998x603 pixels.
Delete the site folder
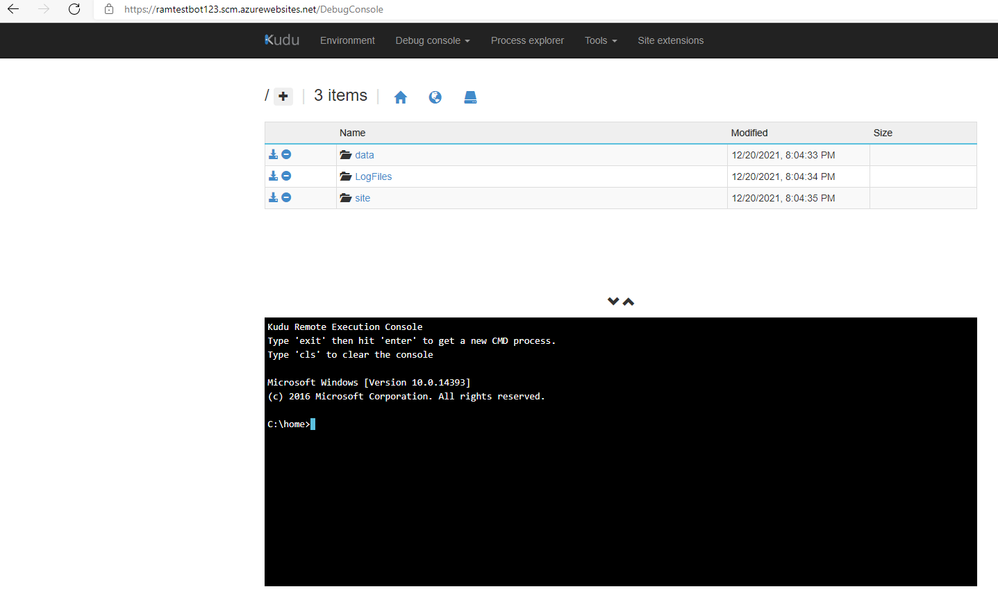286,198
